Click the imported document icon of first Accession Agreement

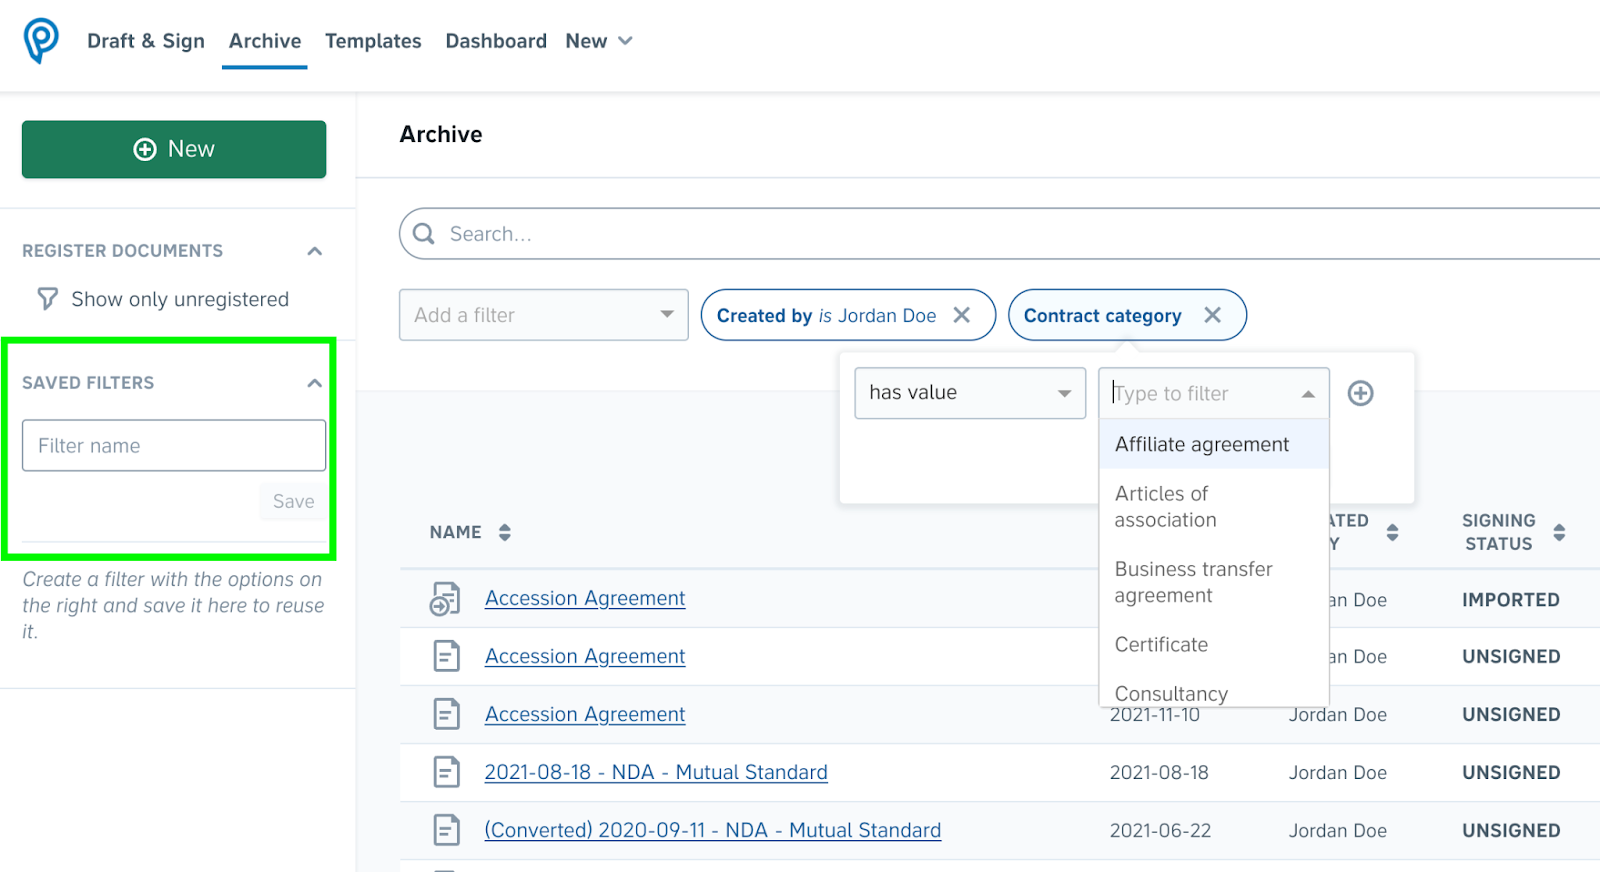(445, 598)
